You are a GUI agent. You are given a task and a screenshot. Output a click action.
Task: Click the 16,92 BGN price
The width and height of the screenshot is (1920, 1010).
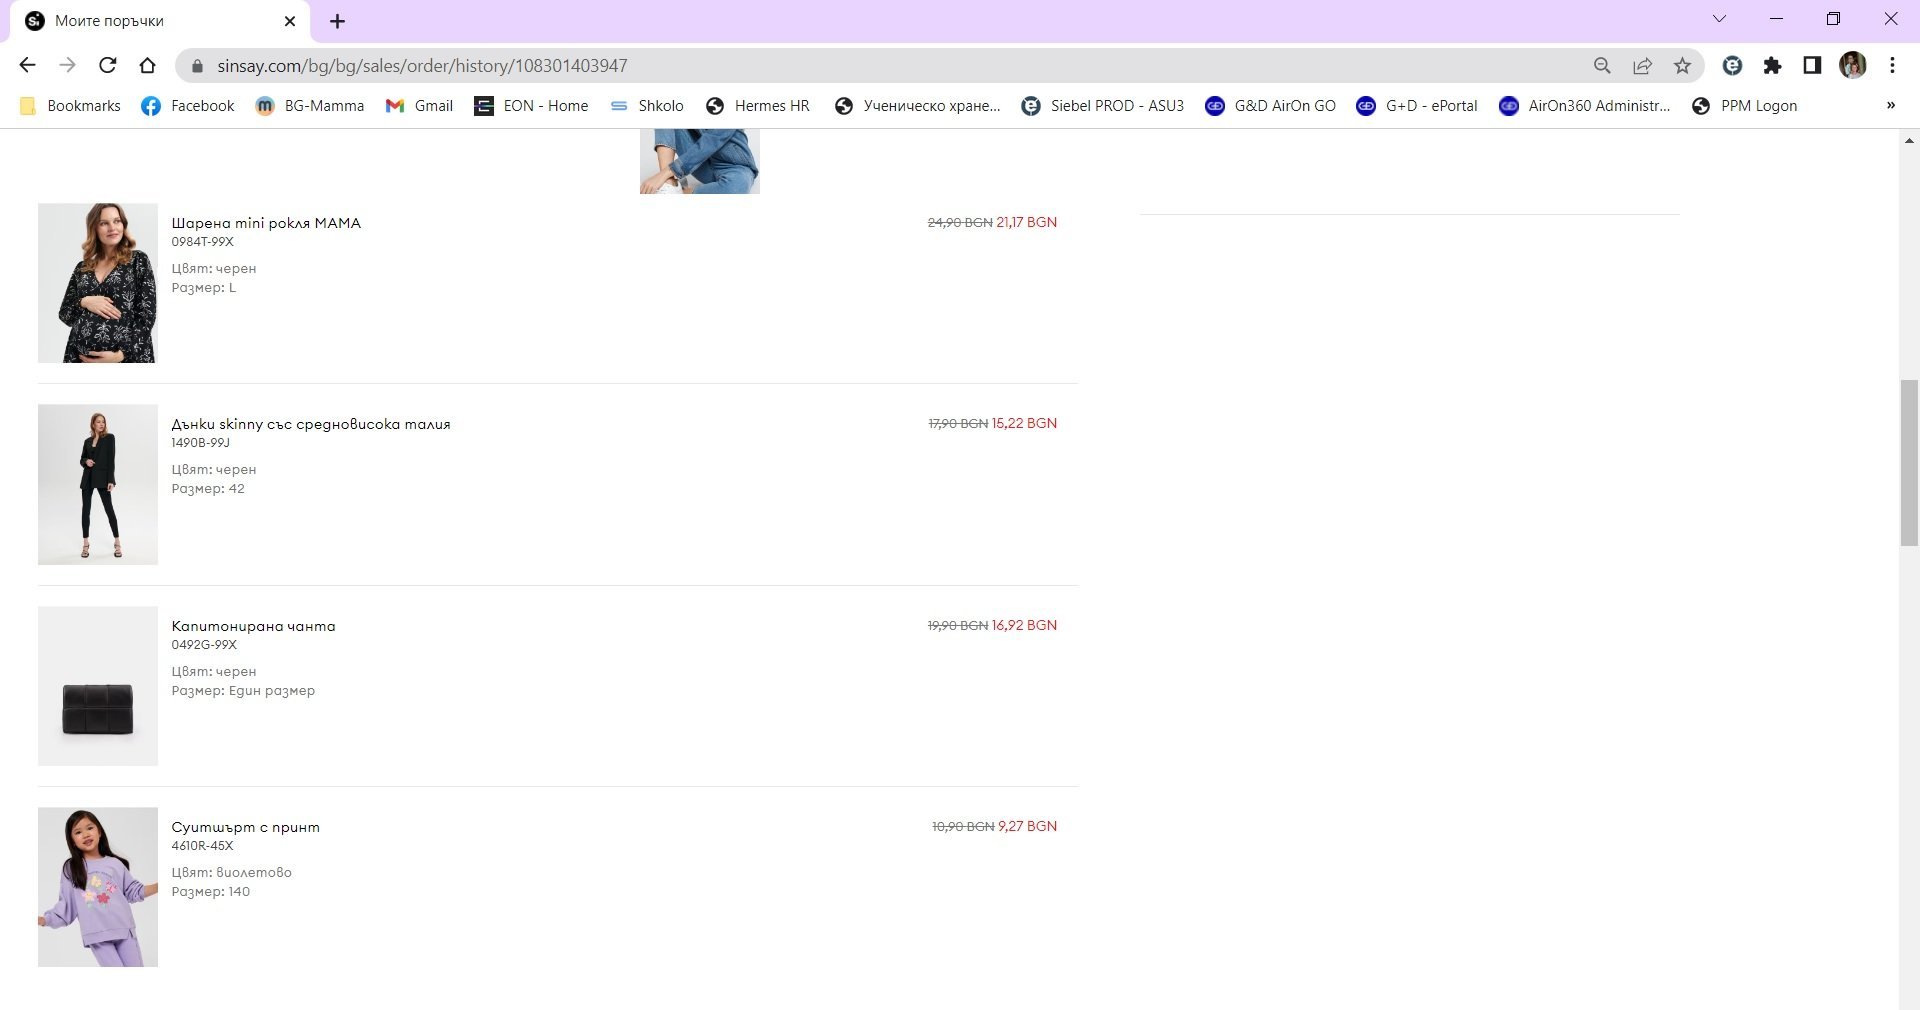(x=1024, y=625)
